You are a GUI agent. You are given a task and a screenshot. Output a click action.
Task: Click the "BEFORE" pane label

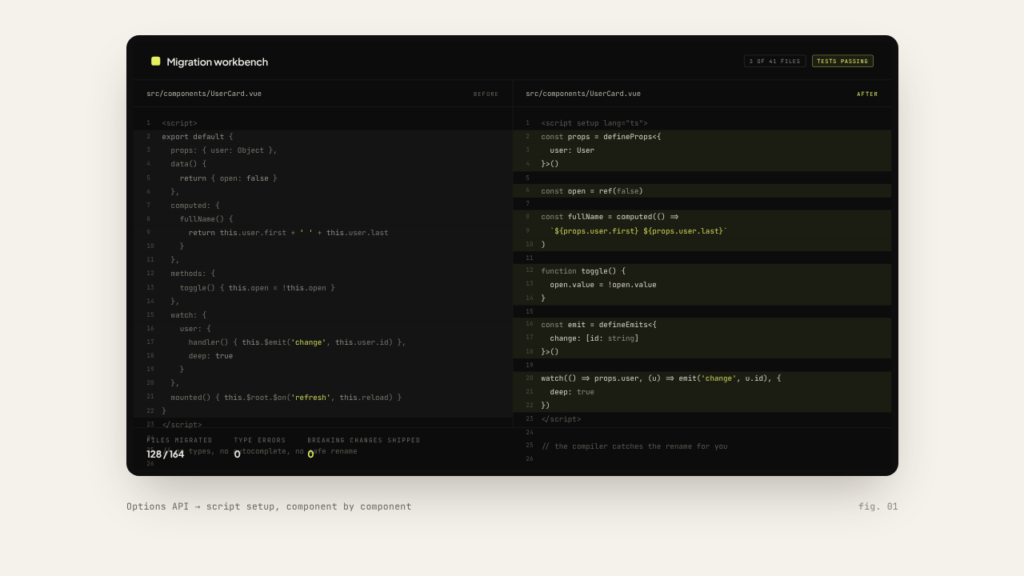point(486,94)
